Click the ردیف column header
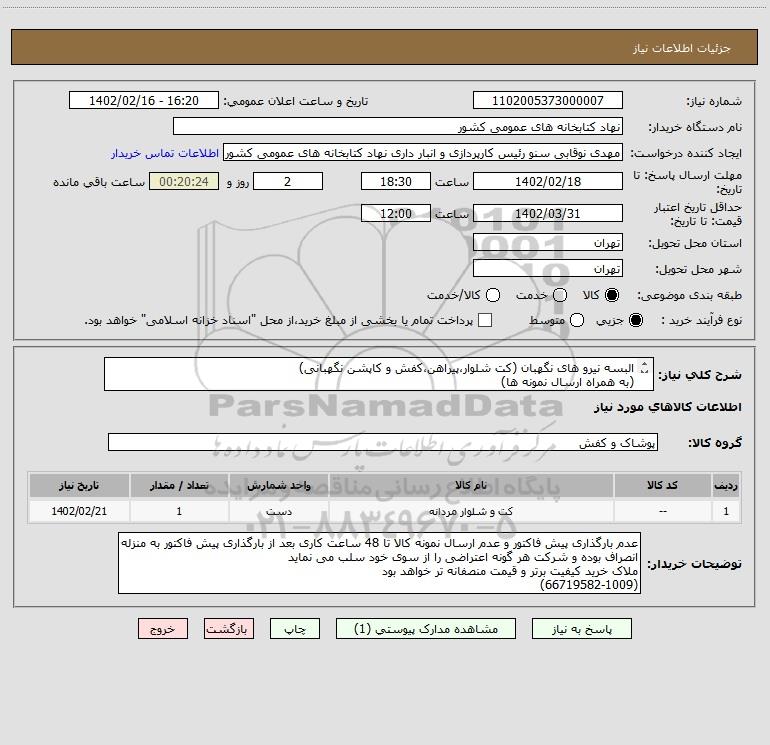Image resolution: width=770 pixels, height=745 pixels. 726,485
